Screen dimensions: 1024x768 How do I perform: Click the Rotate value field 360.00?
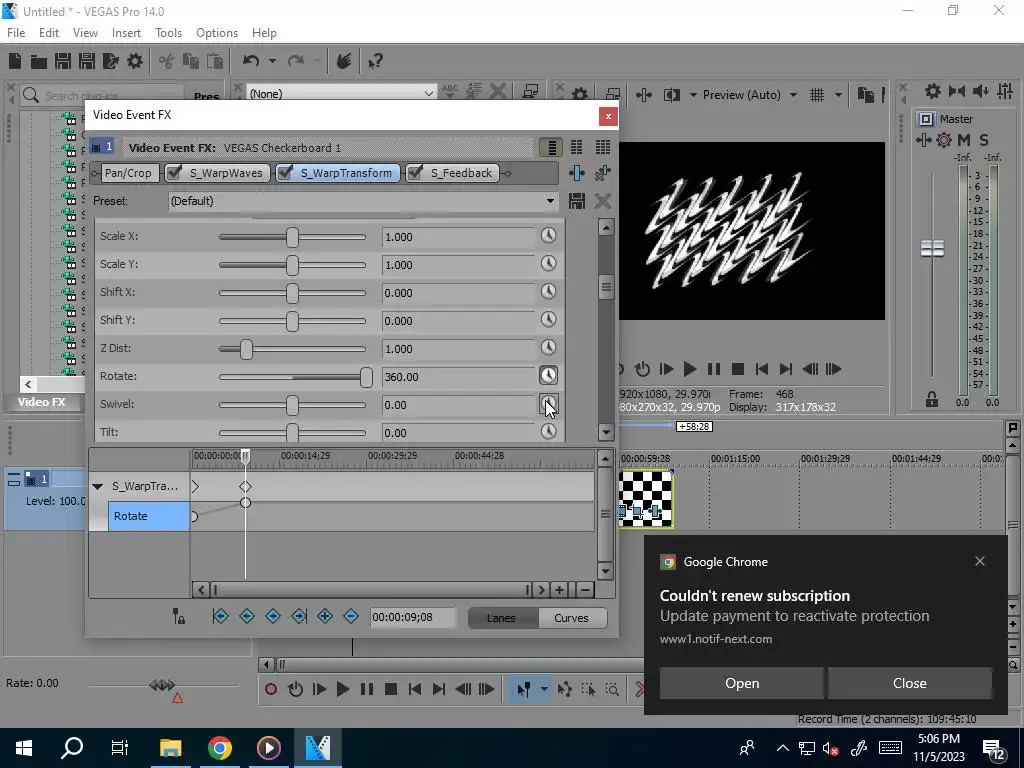coord(458,377)
